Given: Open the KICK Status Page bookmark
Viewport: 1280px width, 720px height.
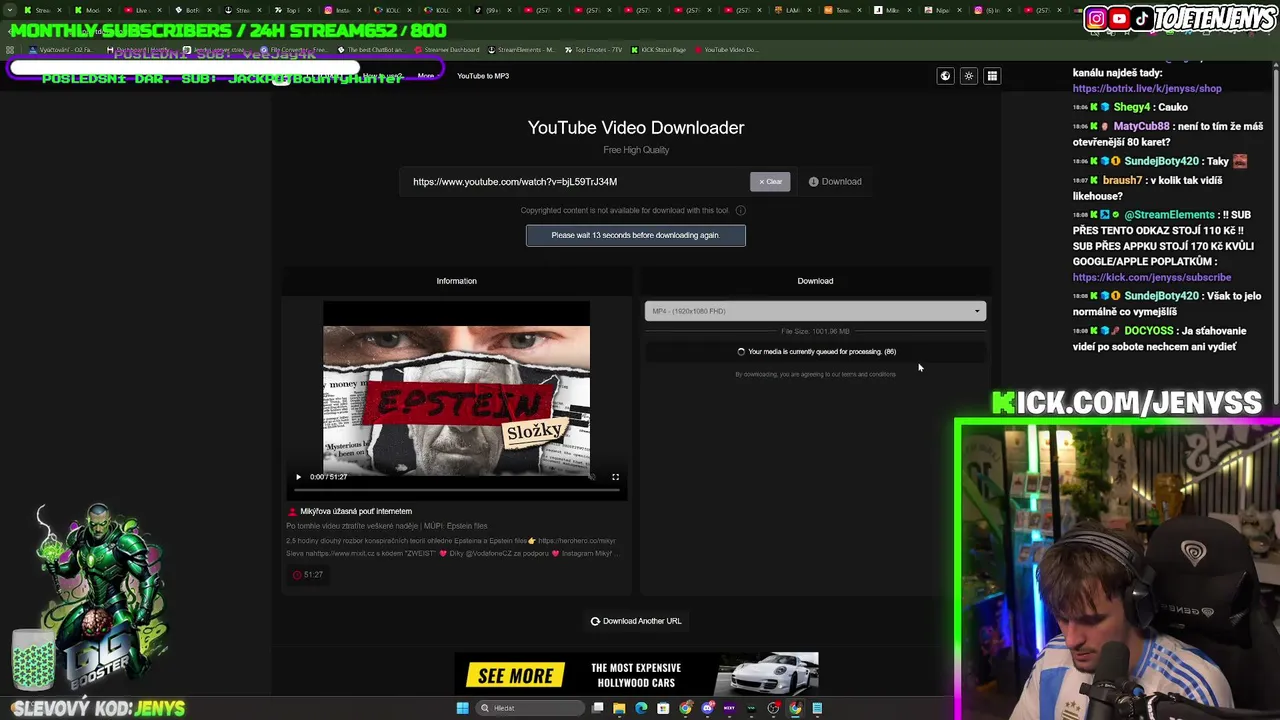Looking at the screenshot, I should (660, 50).
